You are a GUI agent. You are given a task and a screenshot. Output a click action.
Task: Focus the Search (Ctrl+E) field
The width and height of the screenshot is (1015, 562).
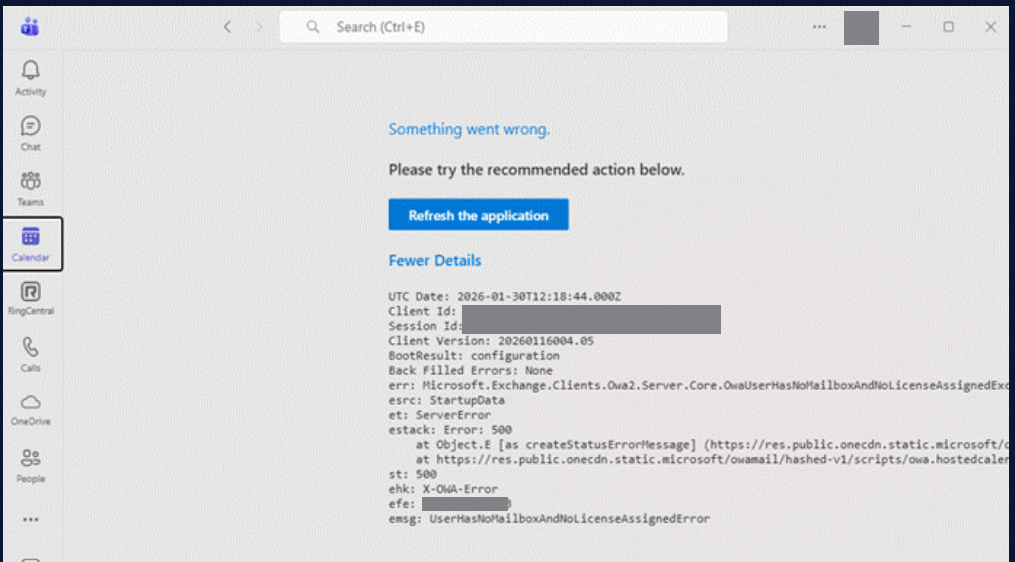point(503,27)
